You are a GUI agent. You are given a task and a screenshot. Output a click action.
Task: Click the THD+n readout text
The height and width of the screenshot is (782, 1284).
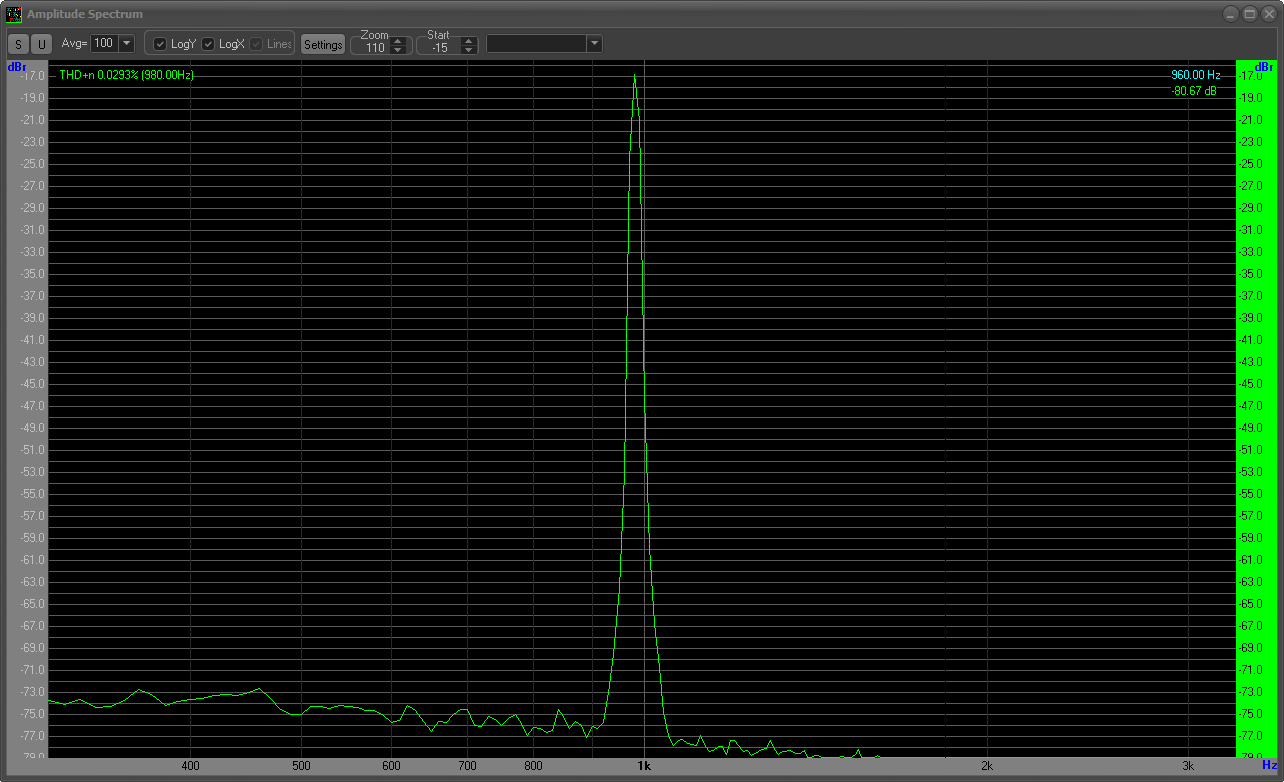[x=126, y=75]
